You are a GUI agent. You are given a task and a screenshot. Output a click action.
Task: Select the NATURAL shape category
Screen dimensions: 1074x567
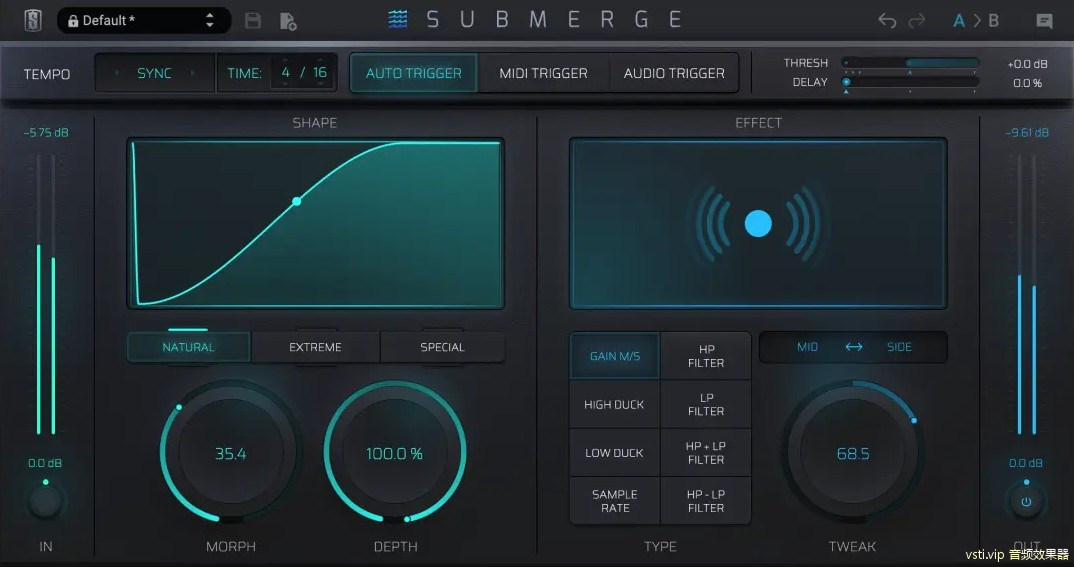(188, 347)
